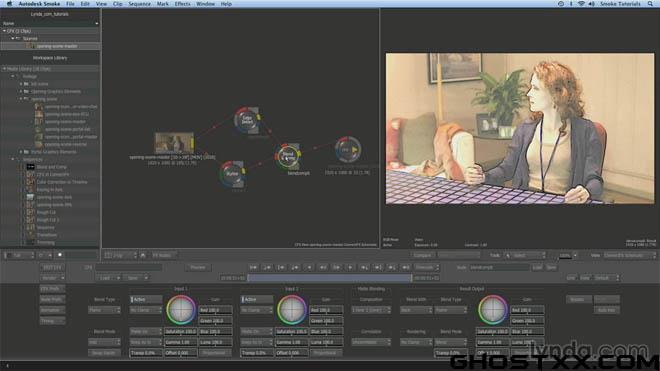Open the Effects menu
This screenshot has height=371, width=660.
pyautogui.click(x=182, y=4)
